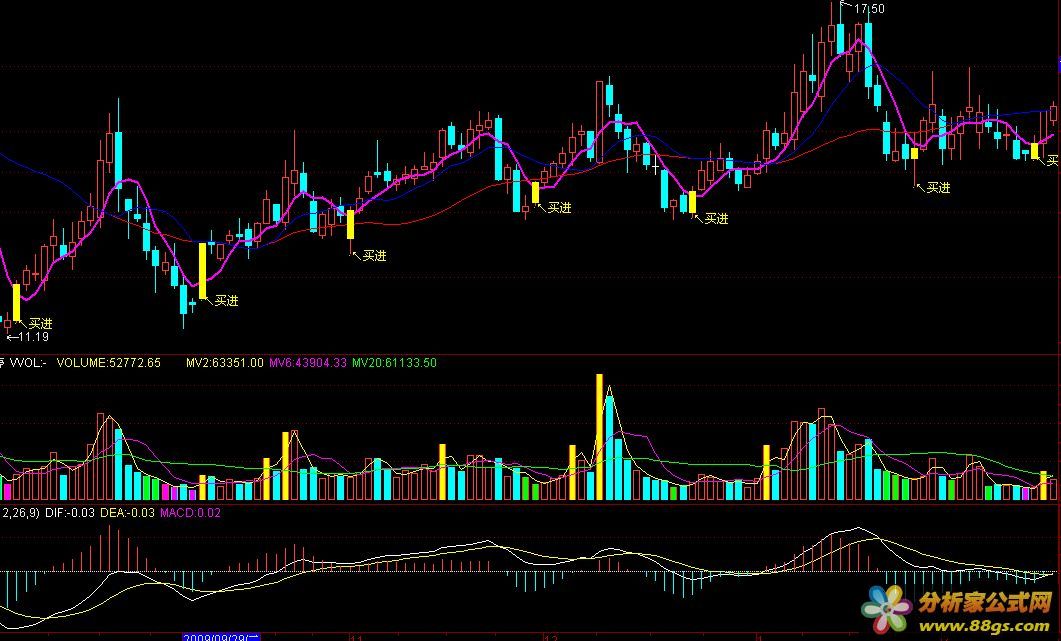Select the 买进 signal above 11.19
1061x641 pixels.
click(x=41, y=324)
